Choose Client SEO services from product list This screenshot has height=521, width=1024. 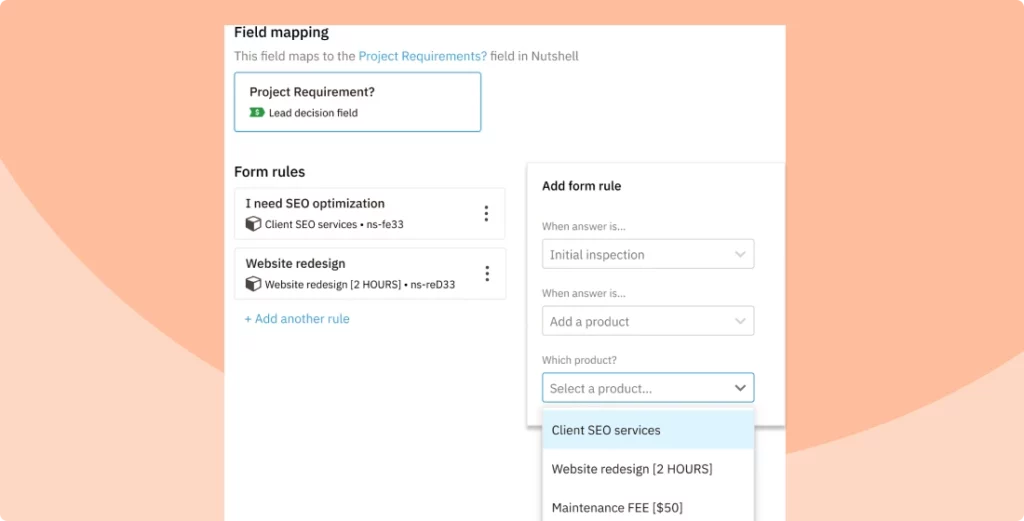pos(606,431)
